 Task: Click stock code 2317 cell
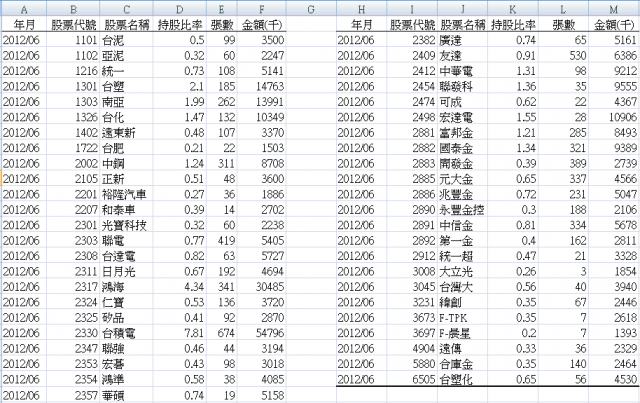tap(73, 287)
